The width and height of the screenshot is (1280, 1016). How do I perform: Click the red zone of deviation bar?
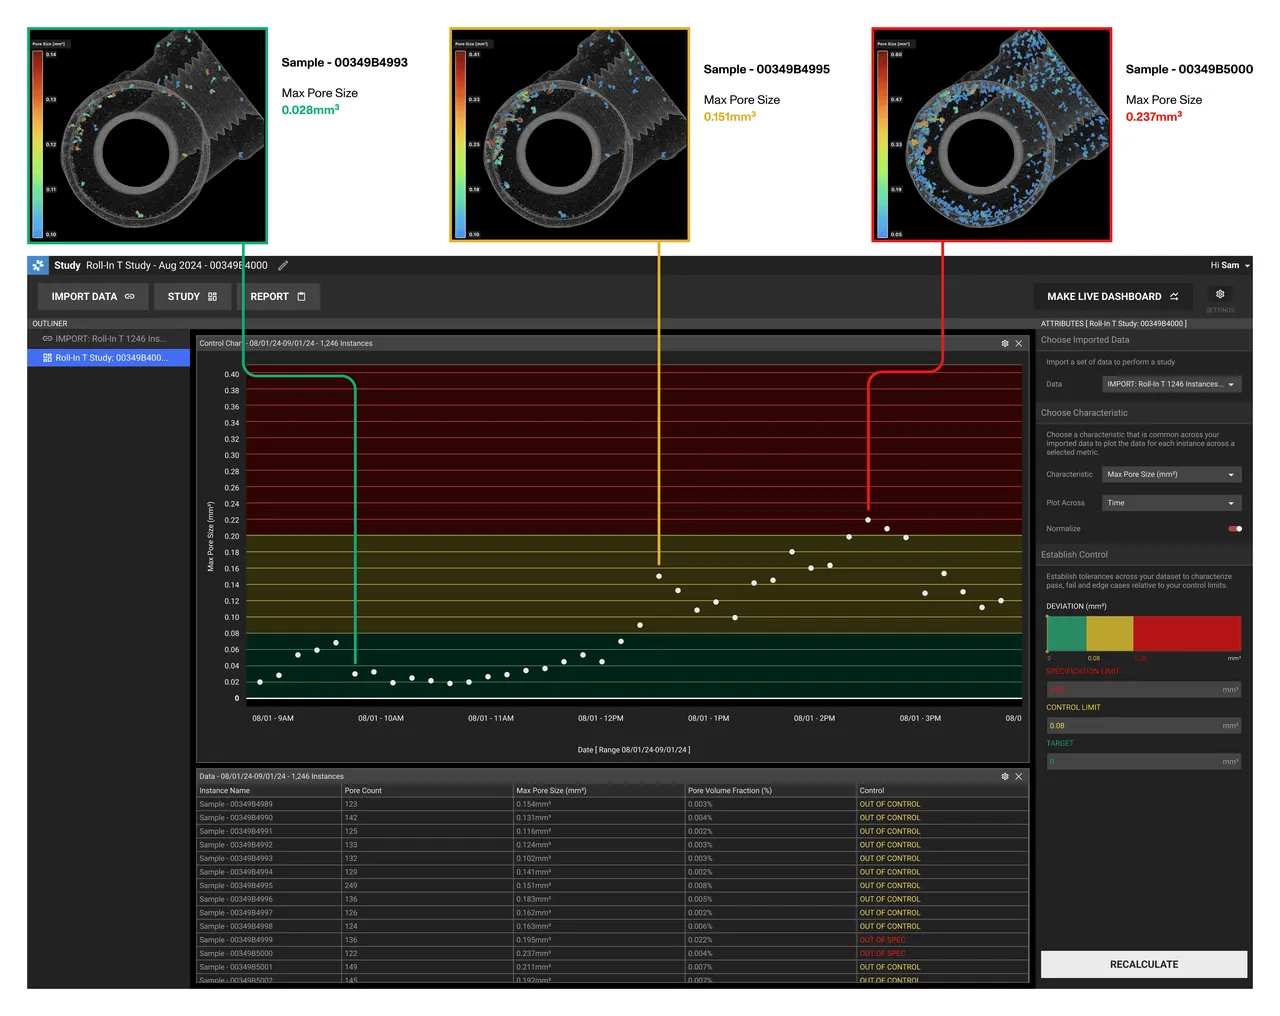[x=1187, y=634]
